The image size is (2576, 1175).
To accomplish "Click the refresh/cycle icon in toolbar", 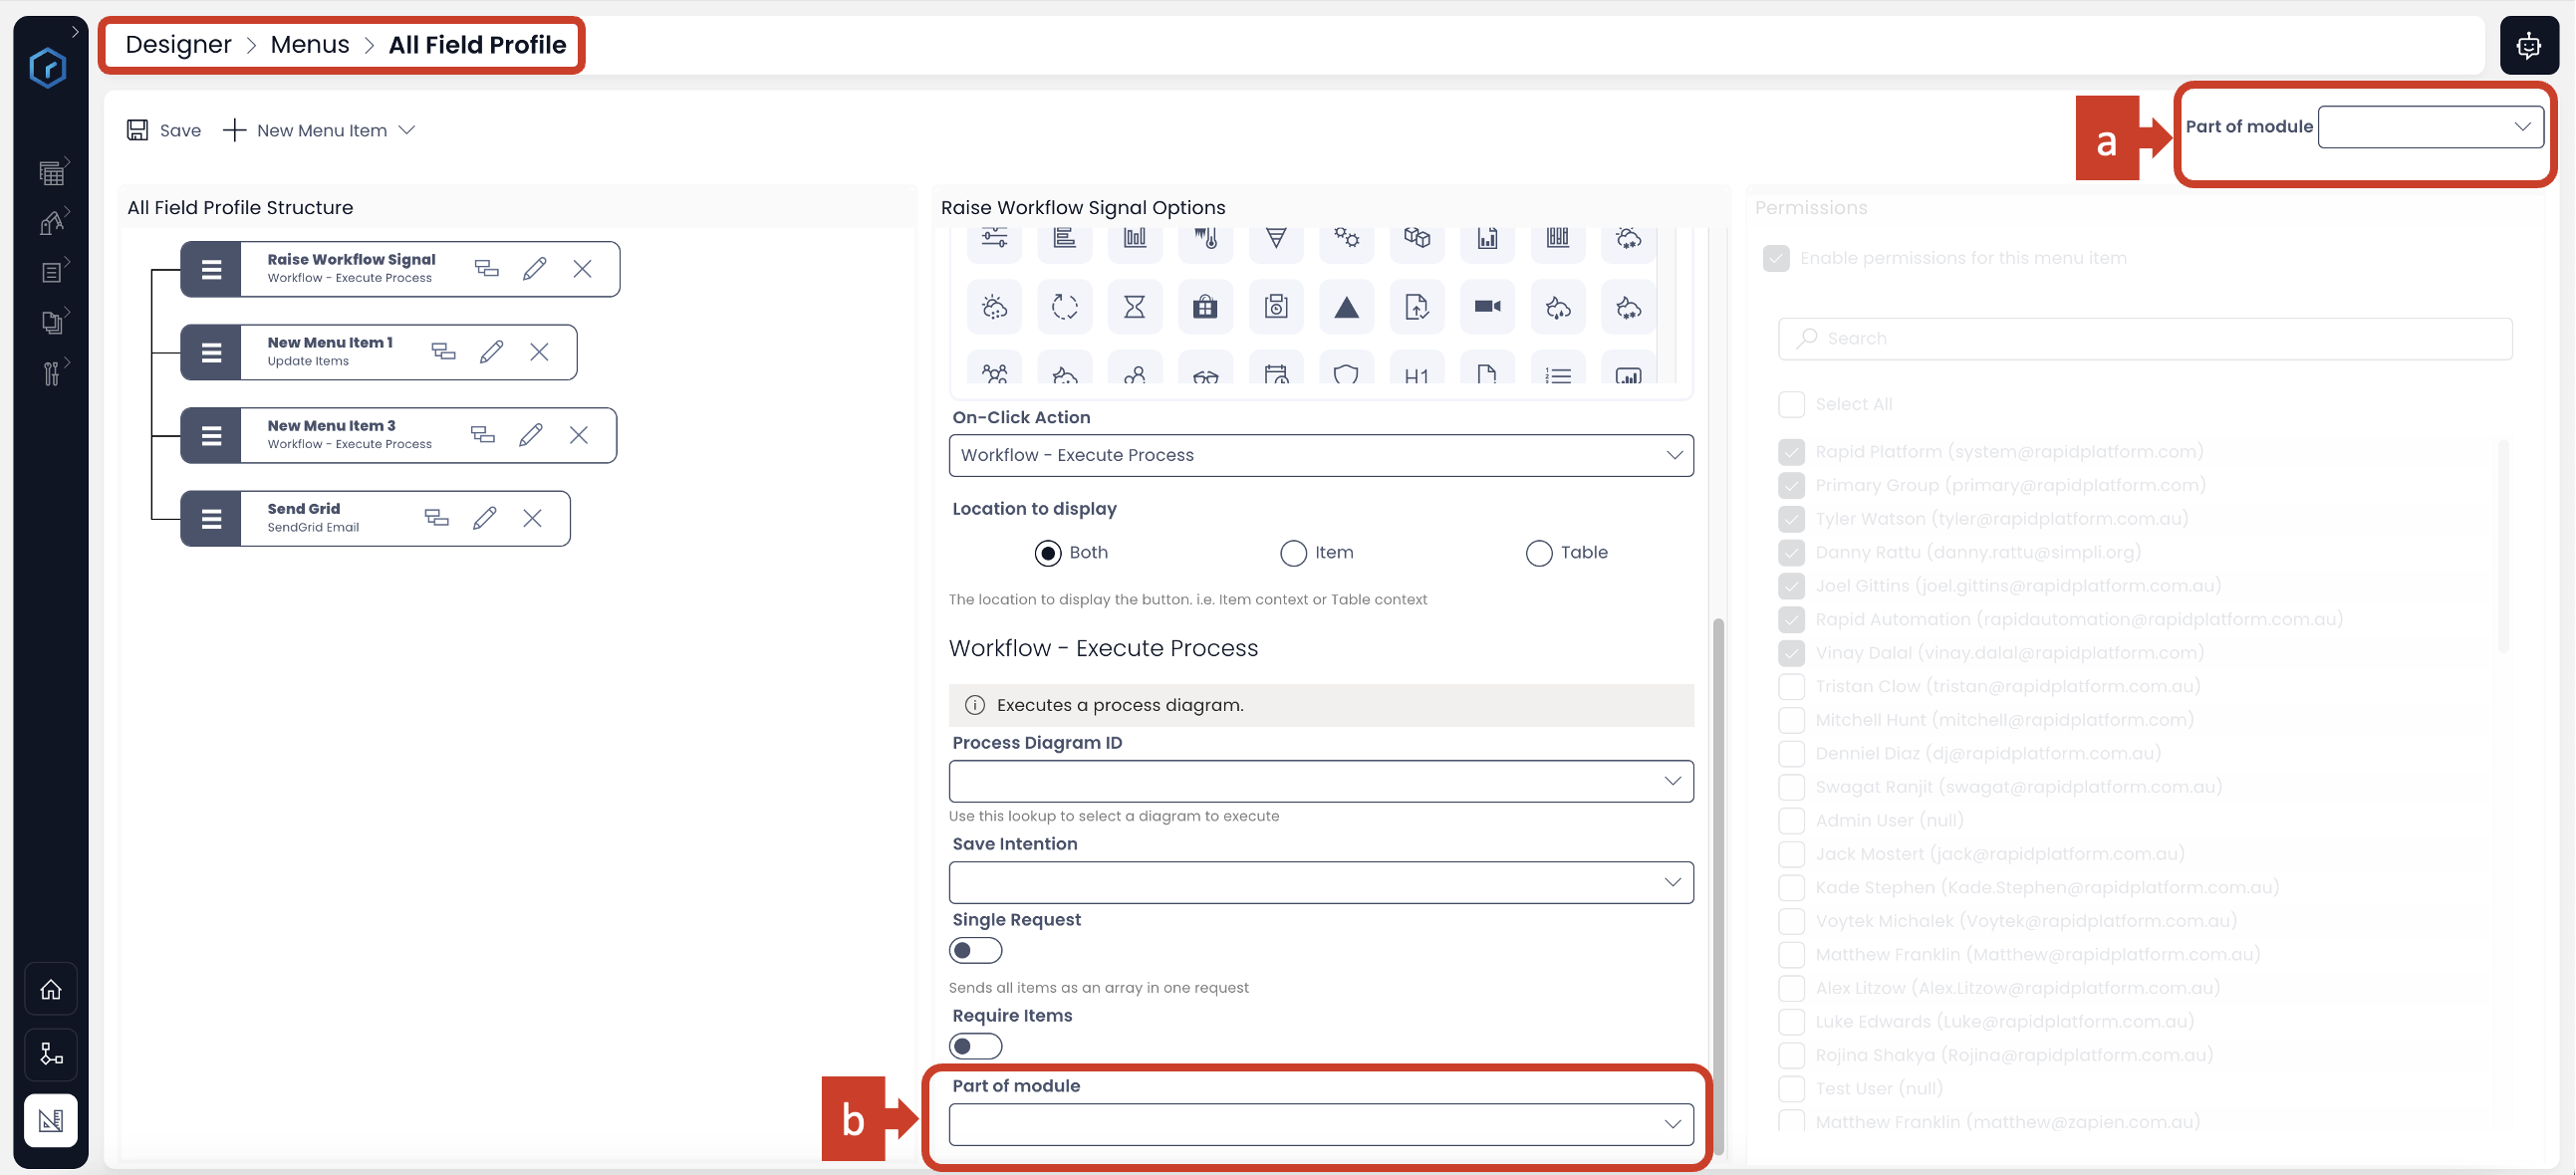I will pos(1066,308).
